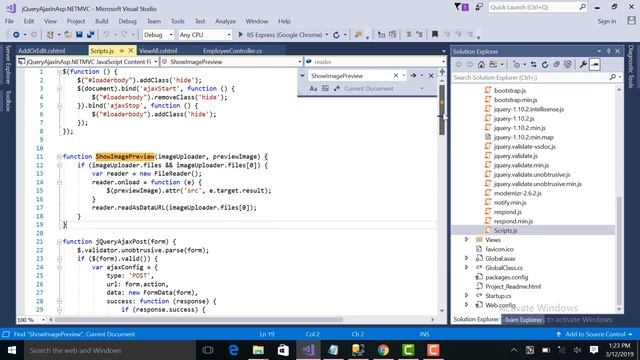
Task: Home icon in Solution Explorer toolbar
Action: (481, 64)
